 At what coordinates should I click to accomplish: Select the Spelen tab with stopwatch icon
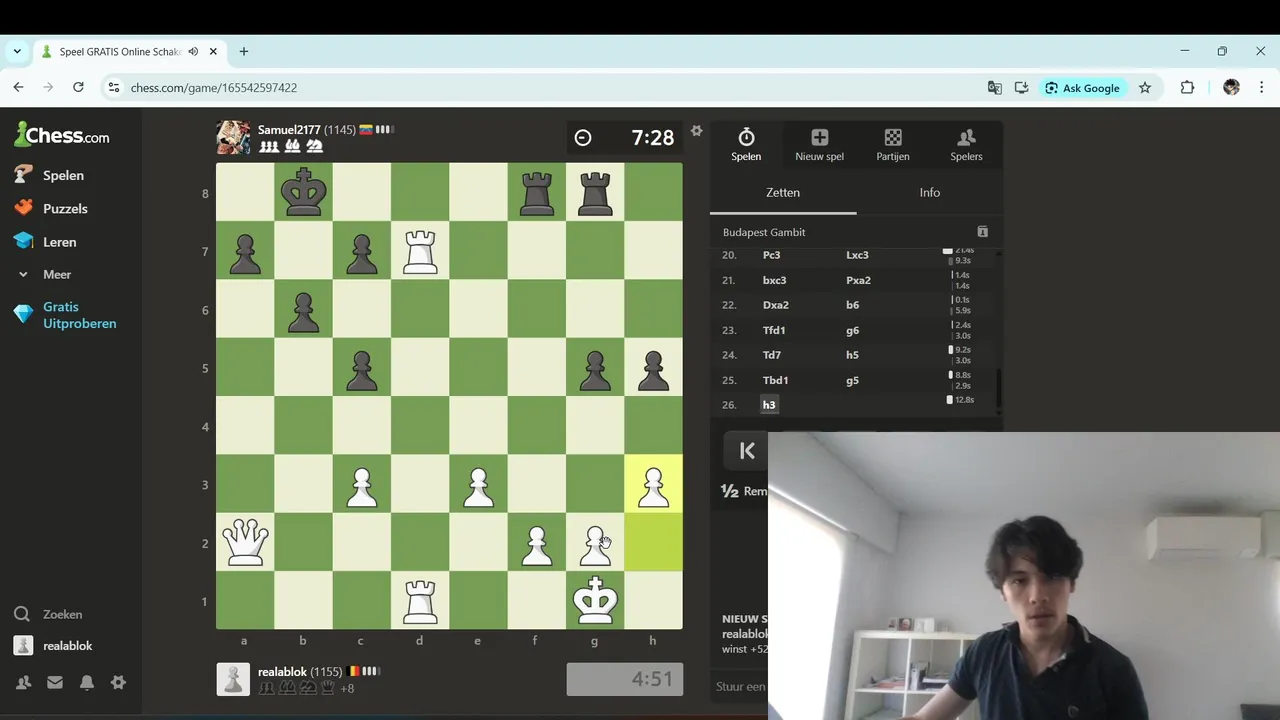[x=746, y=144]
